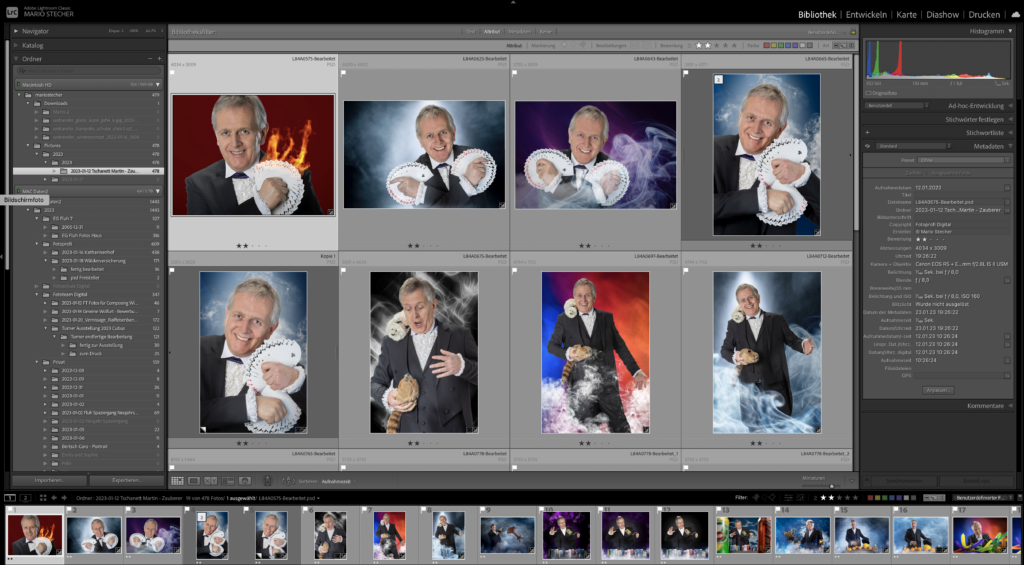This screenshot has height=565, width=1024.
Task: Select the red-background magician photo with flames
Action: [x=253, y=155]
